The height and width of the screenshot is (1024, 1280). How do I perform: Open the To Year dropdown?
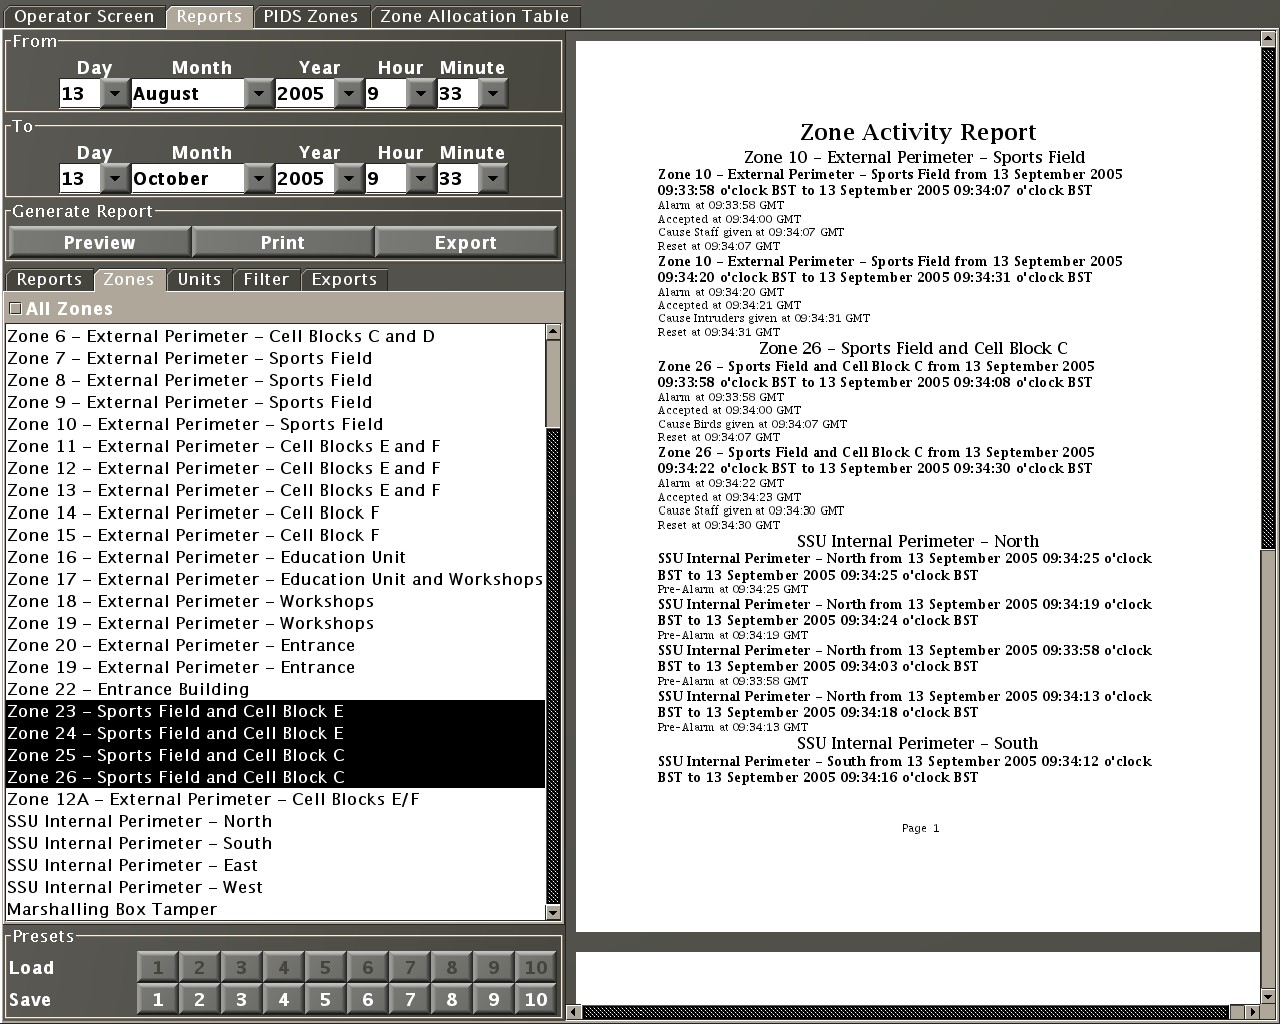(349, 179)
